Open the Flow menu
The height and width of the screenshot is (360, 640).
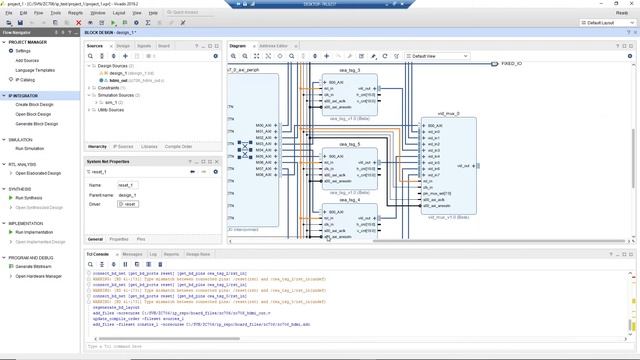click(x=38, y=13)
